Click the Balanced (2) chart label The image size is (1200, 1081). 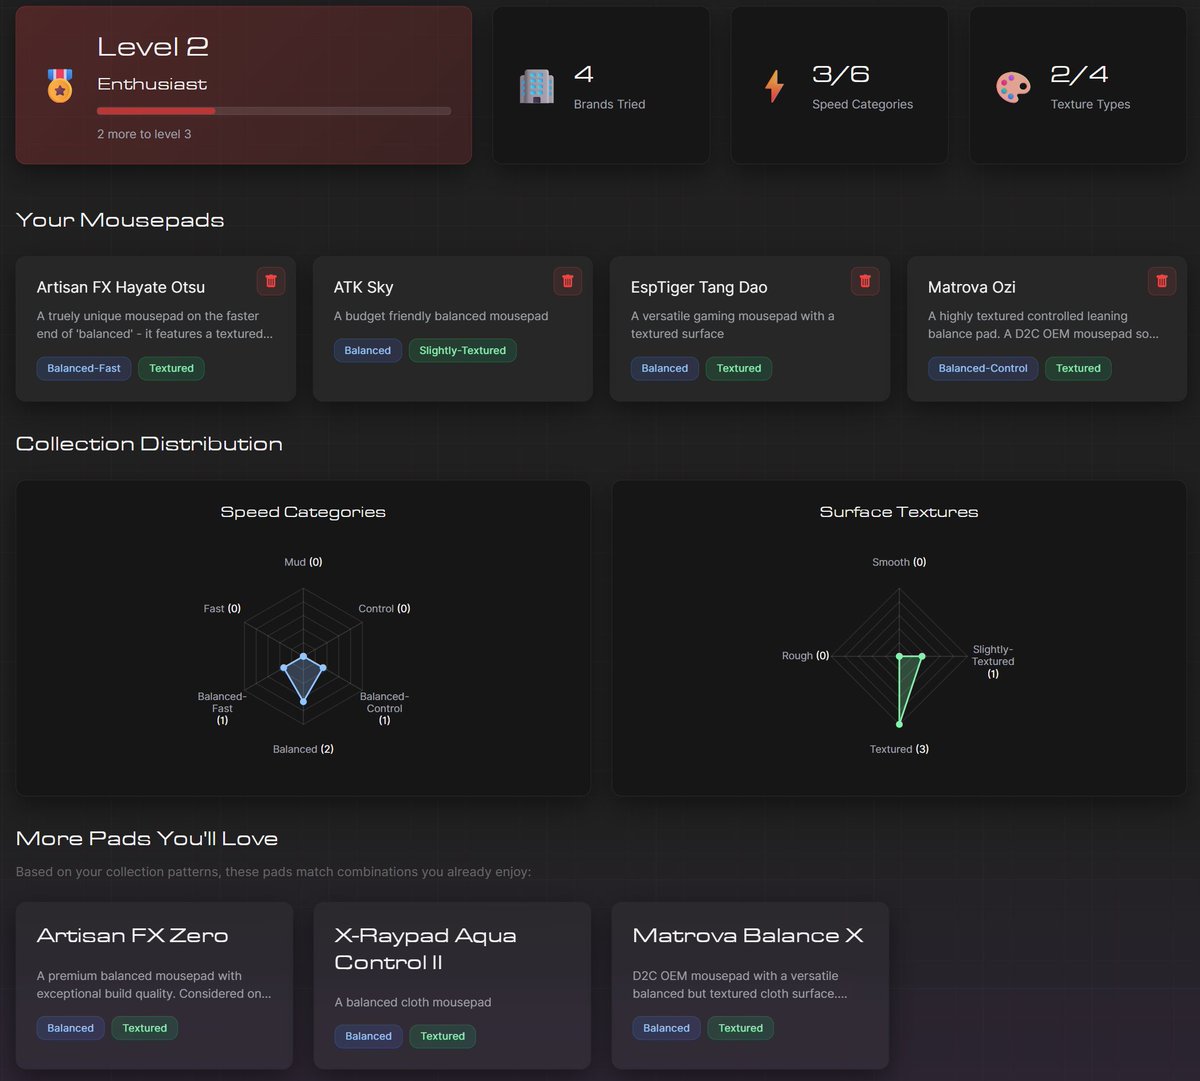[x=303, y=749]
